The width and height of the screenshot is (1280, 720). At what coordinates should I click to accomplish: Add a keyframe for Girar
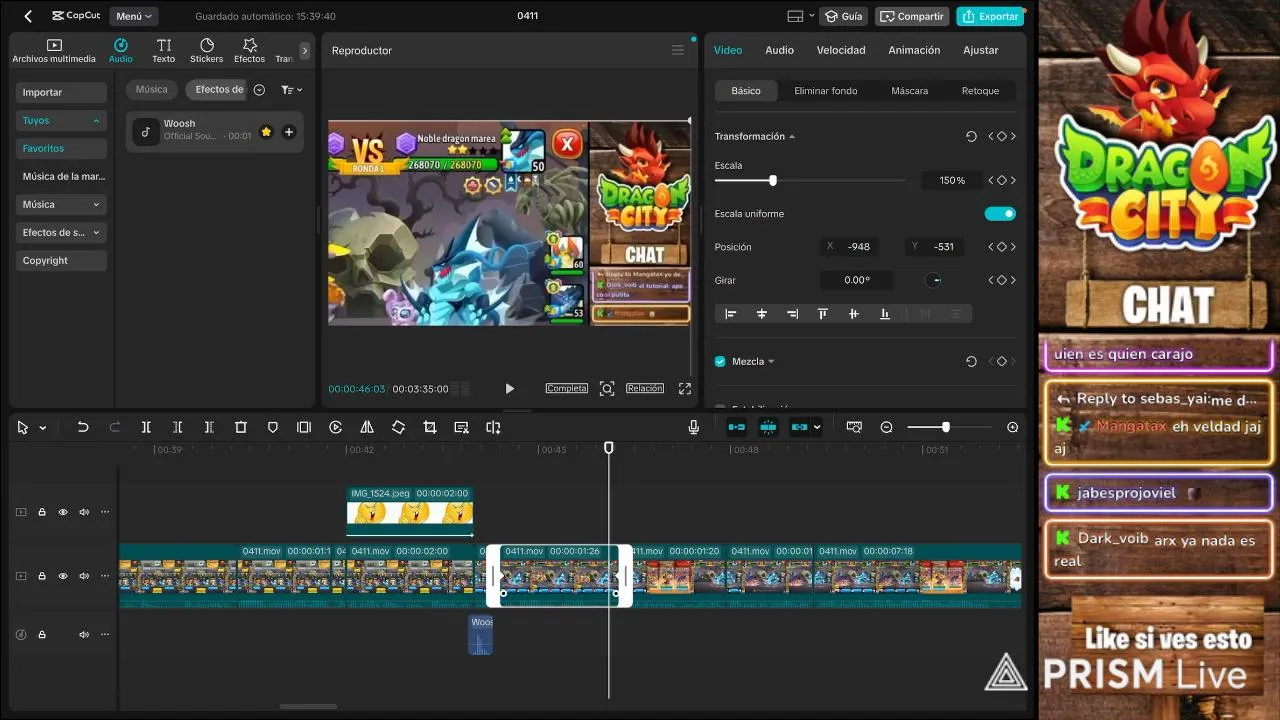[x=1002, y=281]
